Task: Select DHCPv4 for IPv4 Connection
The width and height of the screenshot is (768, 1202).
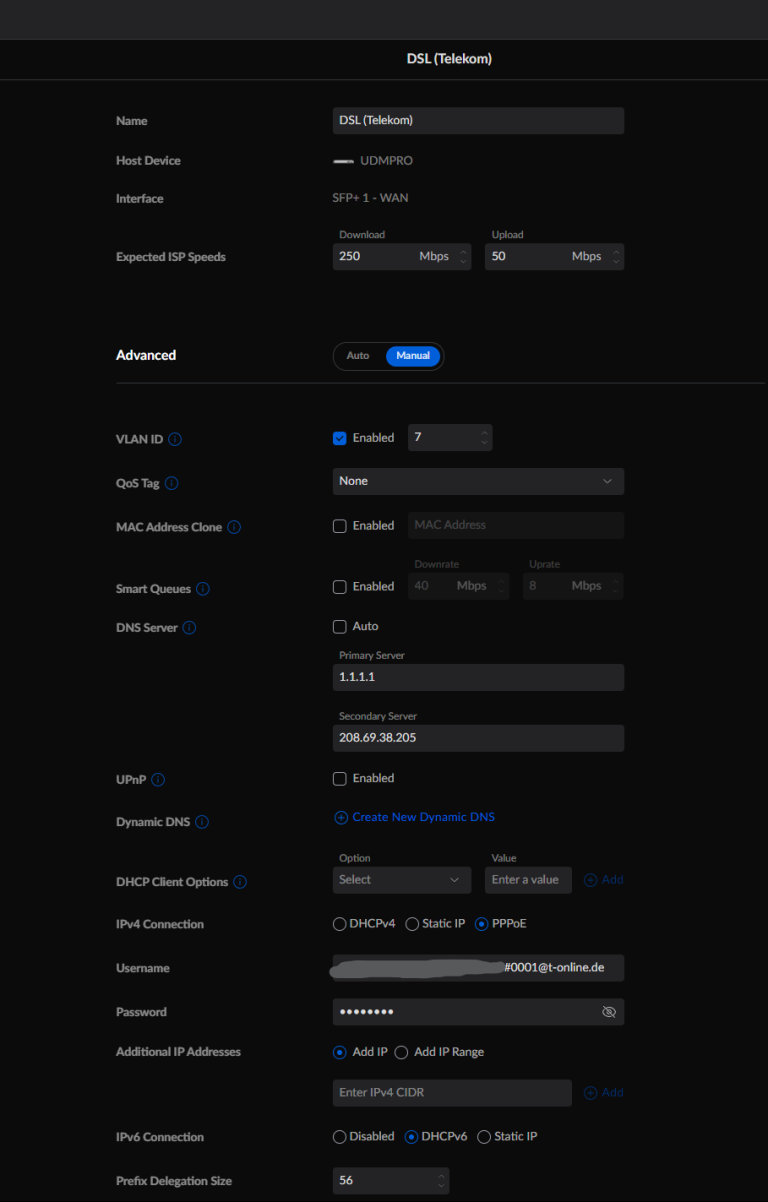Action: [x=340, y=924]
